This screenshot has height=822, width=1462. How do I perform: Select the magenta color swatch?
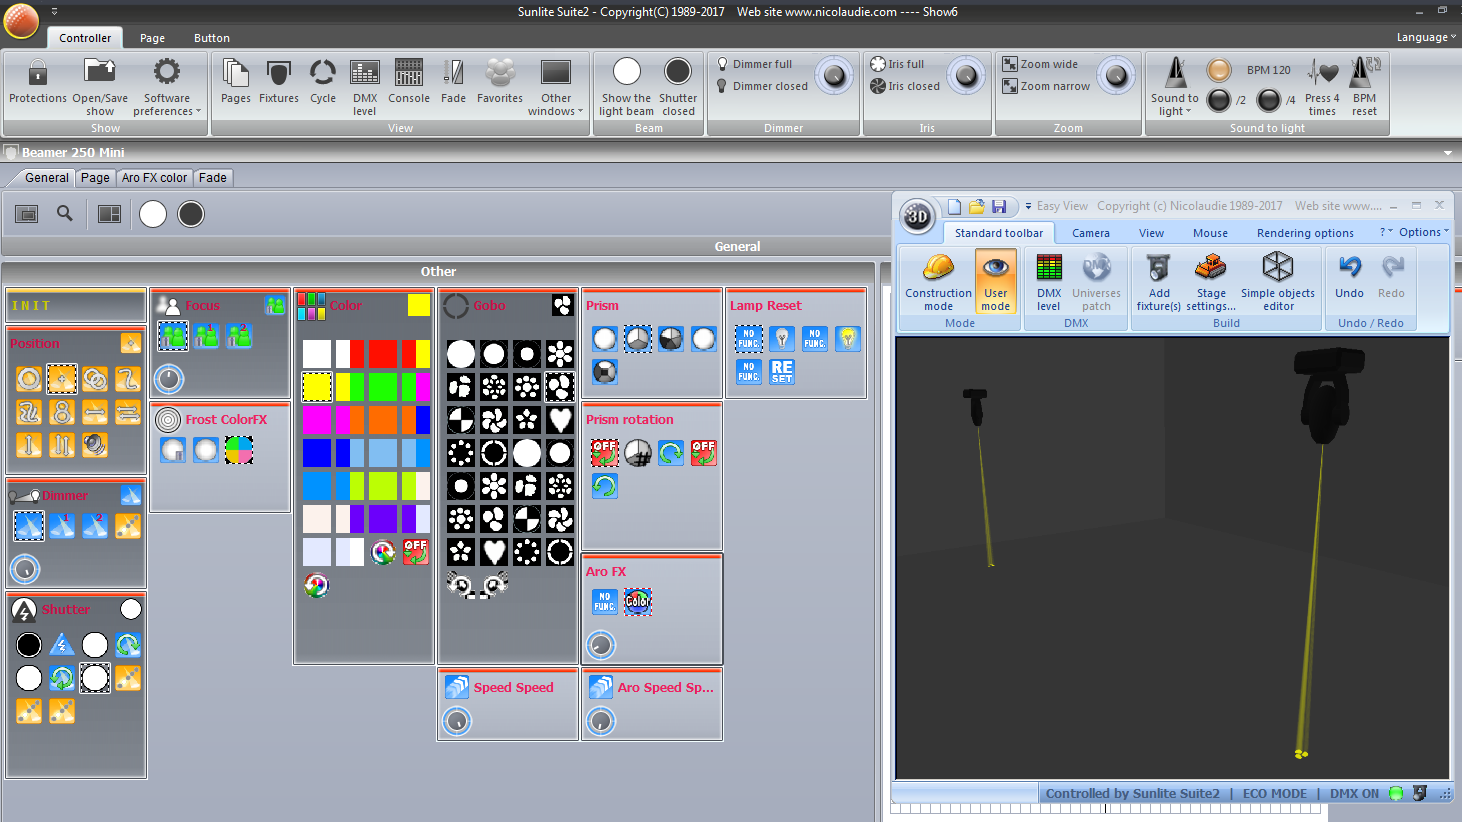click(317, 420)
